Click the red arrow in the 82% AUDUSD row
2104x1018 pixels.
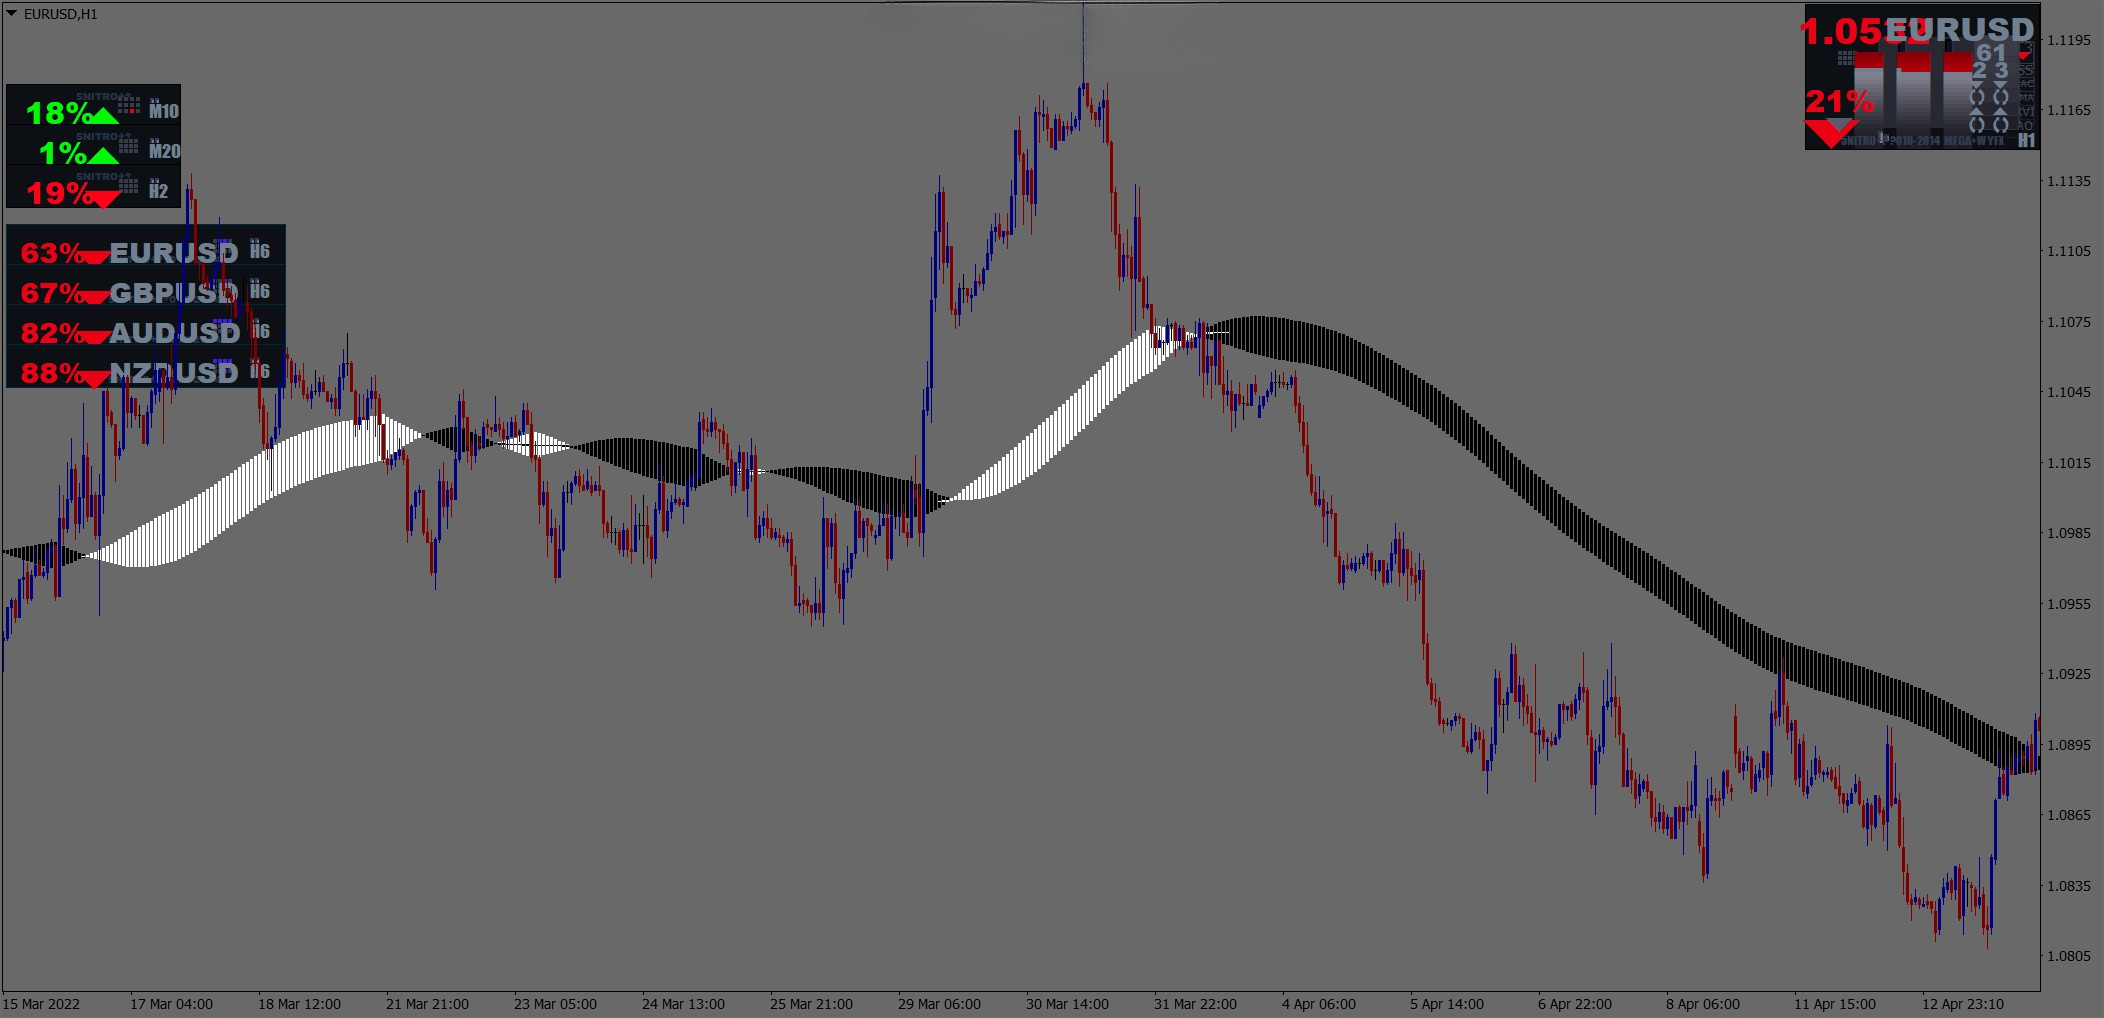[x=95, y=337]
